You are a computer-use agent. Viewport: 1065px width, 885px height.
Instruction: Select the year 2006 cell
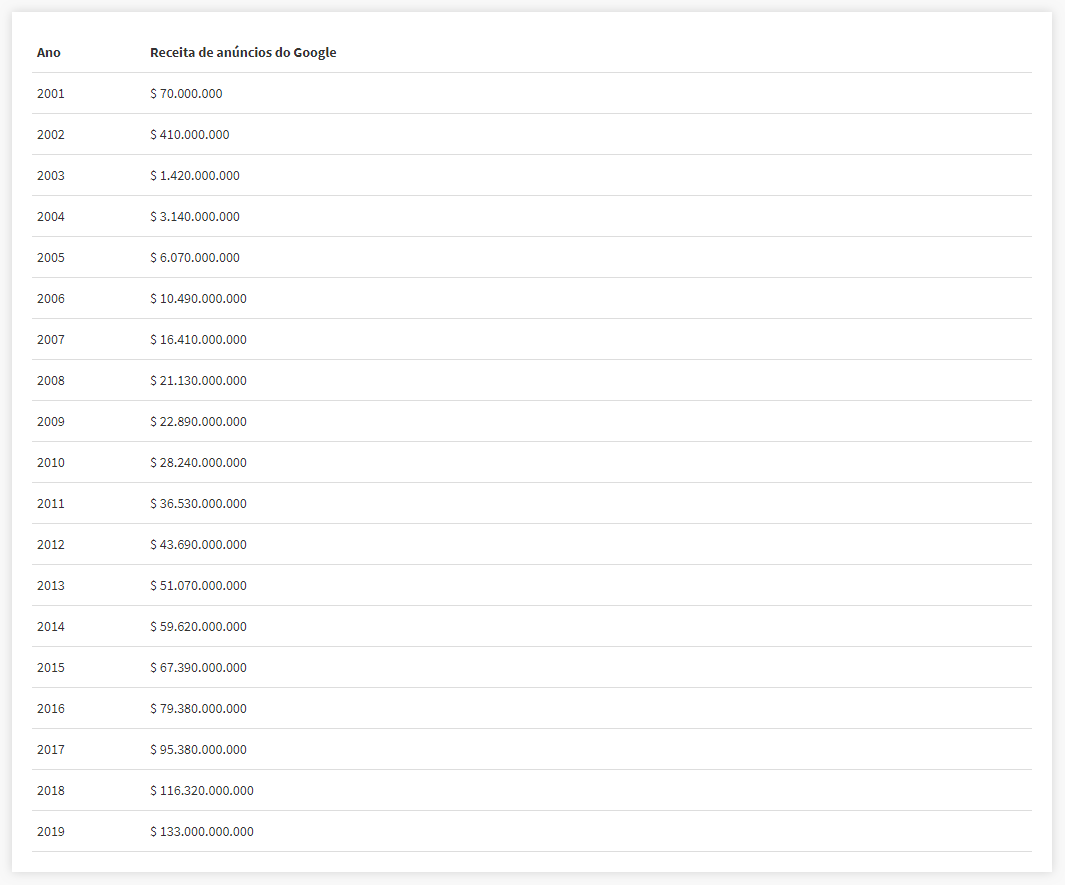click(51, 298)
